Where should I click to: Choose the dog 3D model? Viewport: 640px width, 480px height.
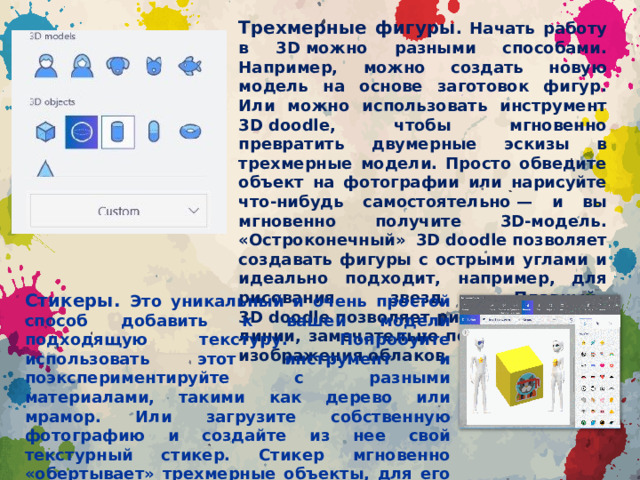coord(118,66)
